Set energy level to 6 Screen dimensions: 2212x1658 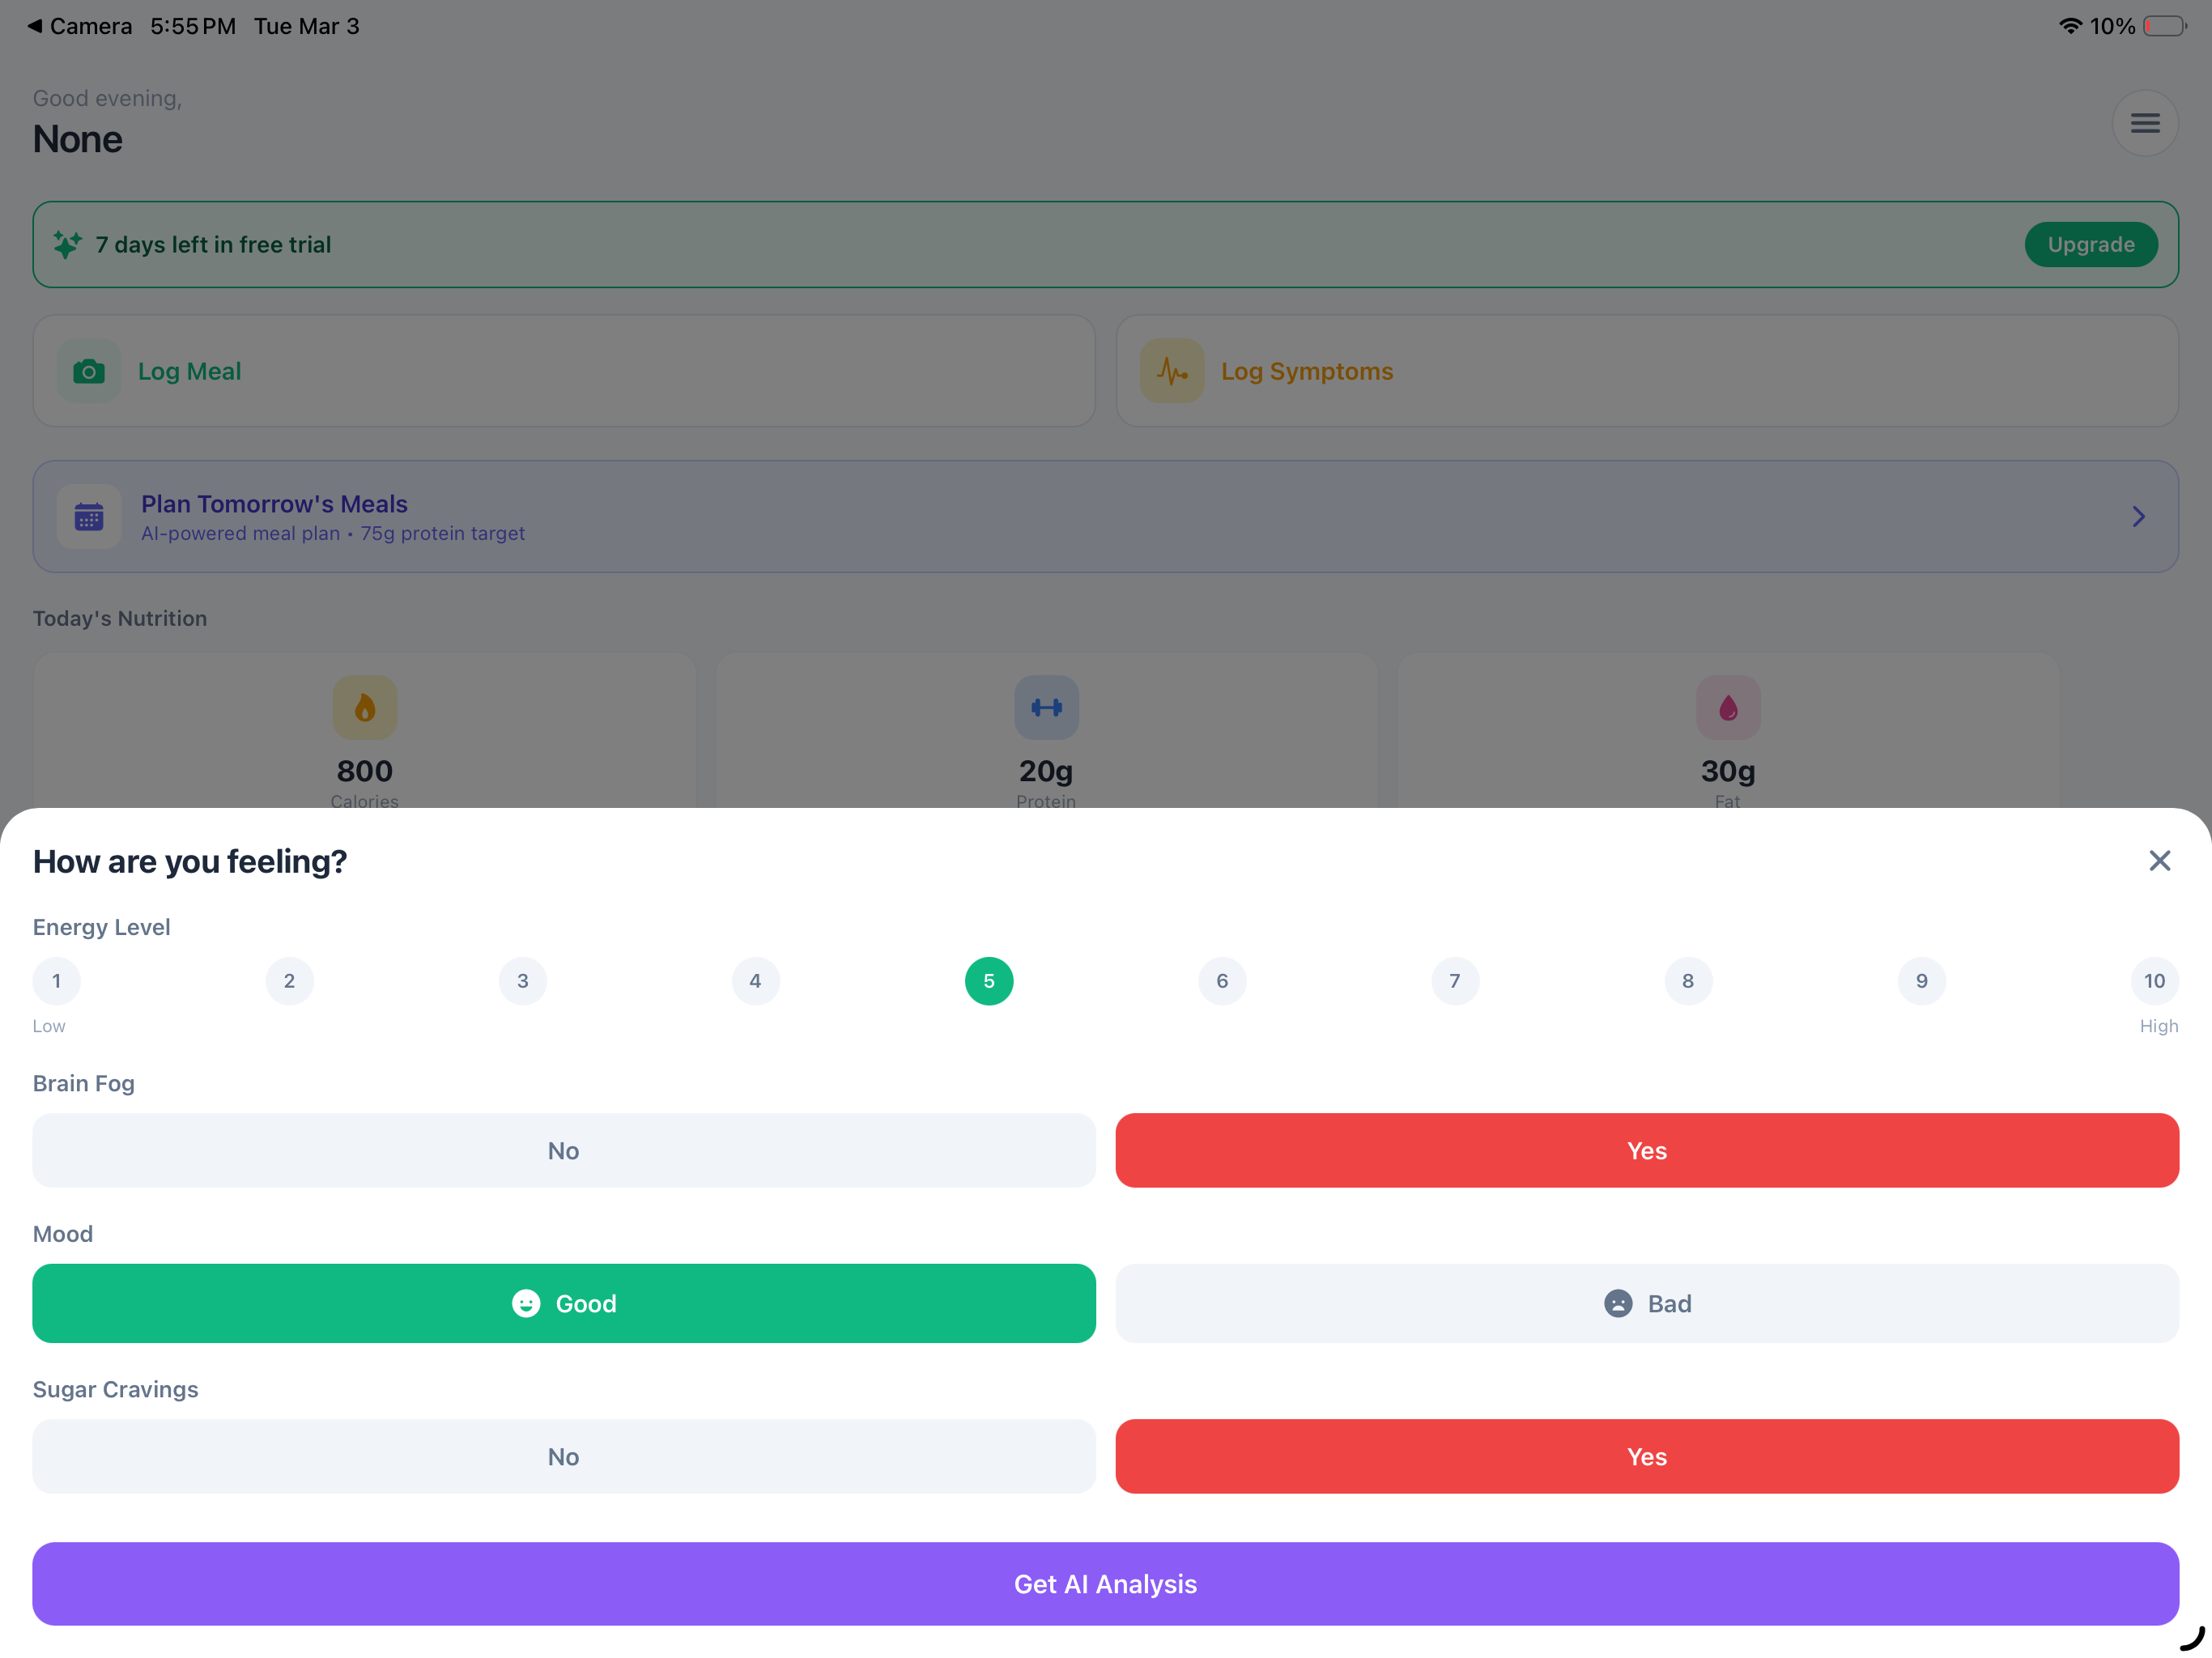pos(1222,981)
